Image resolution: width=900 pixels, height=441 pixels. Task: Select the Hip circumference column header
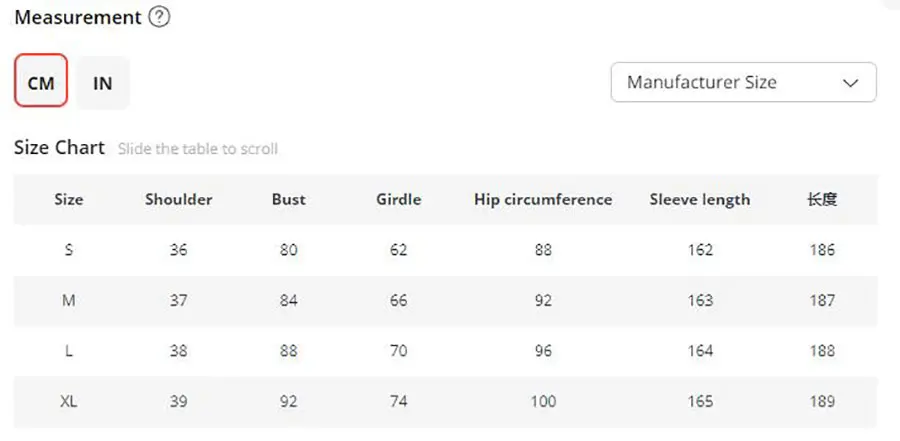tap(543, 199)
